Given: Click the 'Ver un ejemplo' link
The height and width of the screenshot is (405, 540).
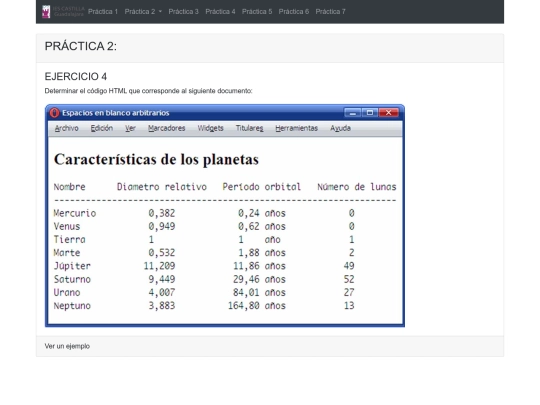Looking at the screenshot, I should pyautogui.click(x=67, y=346).
